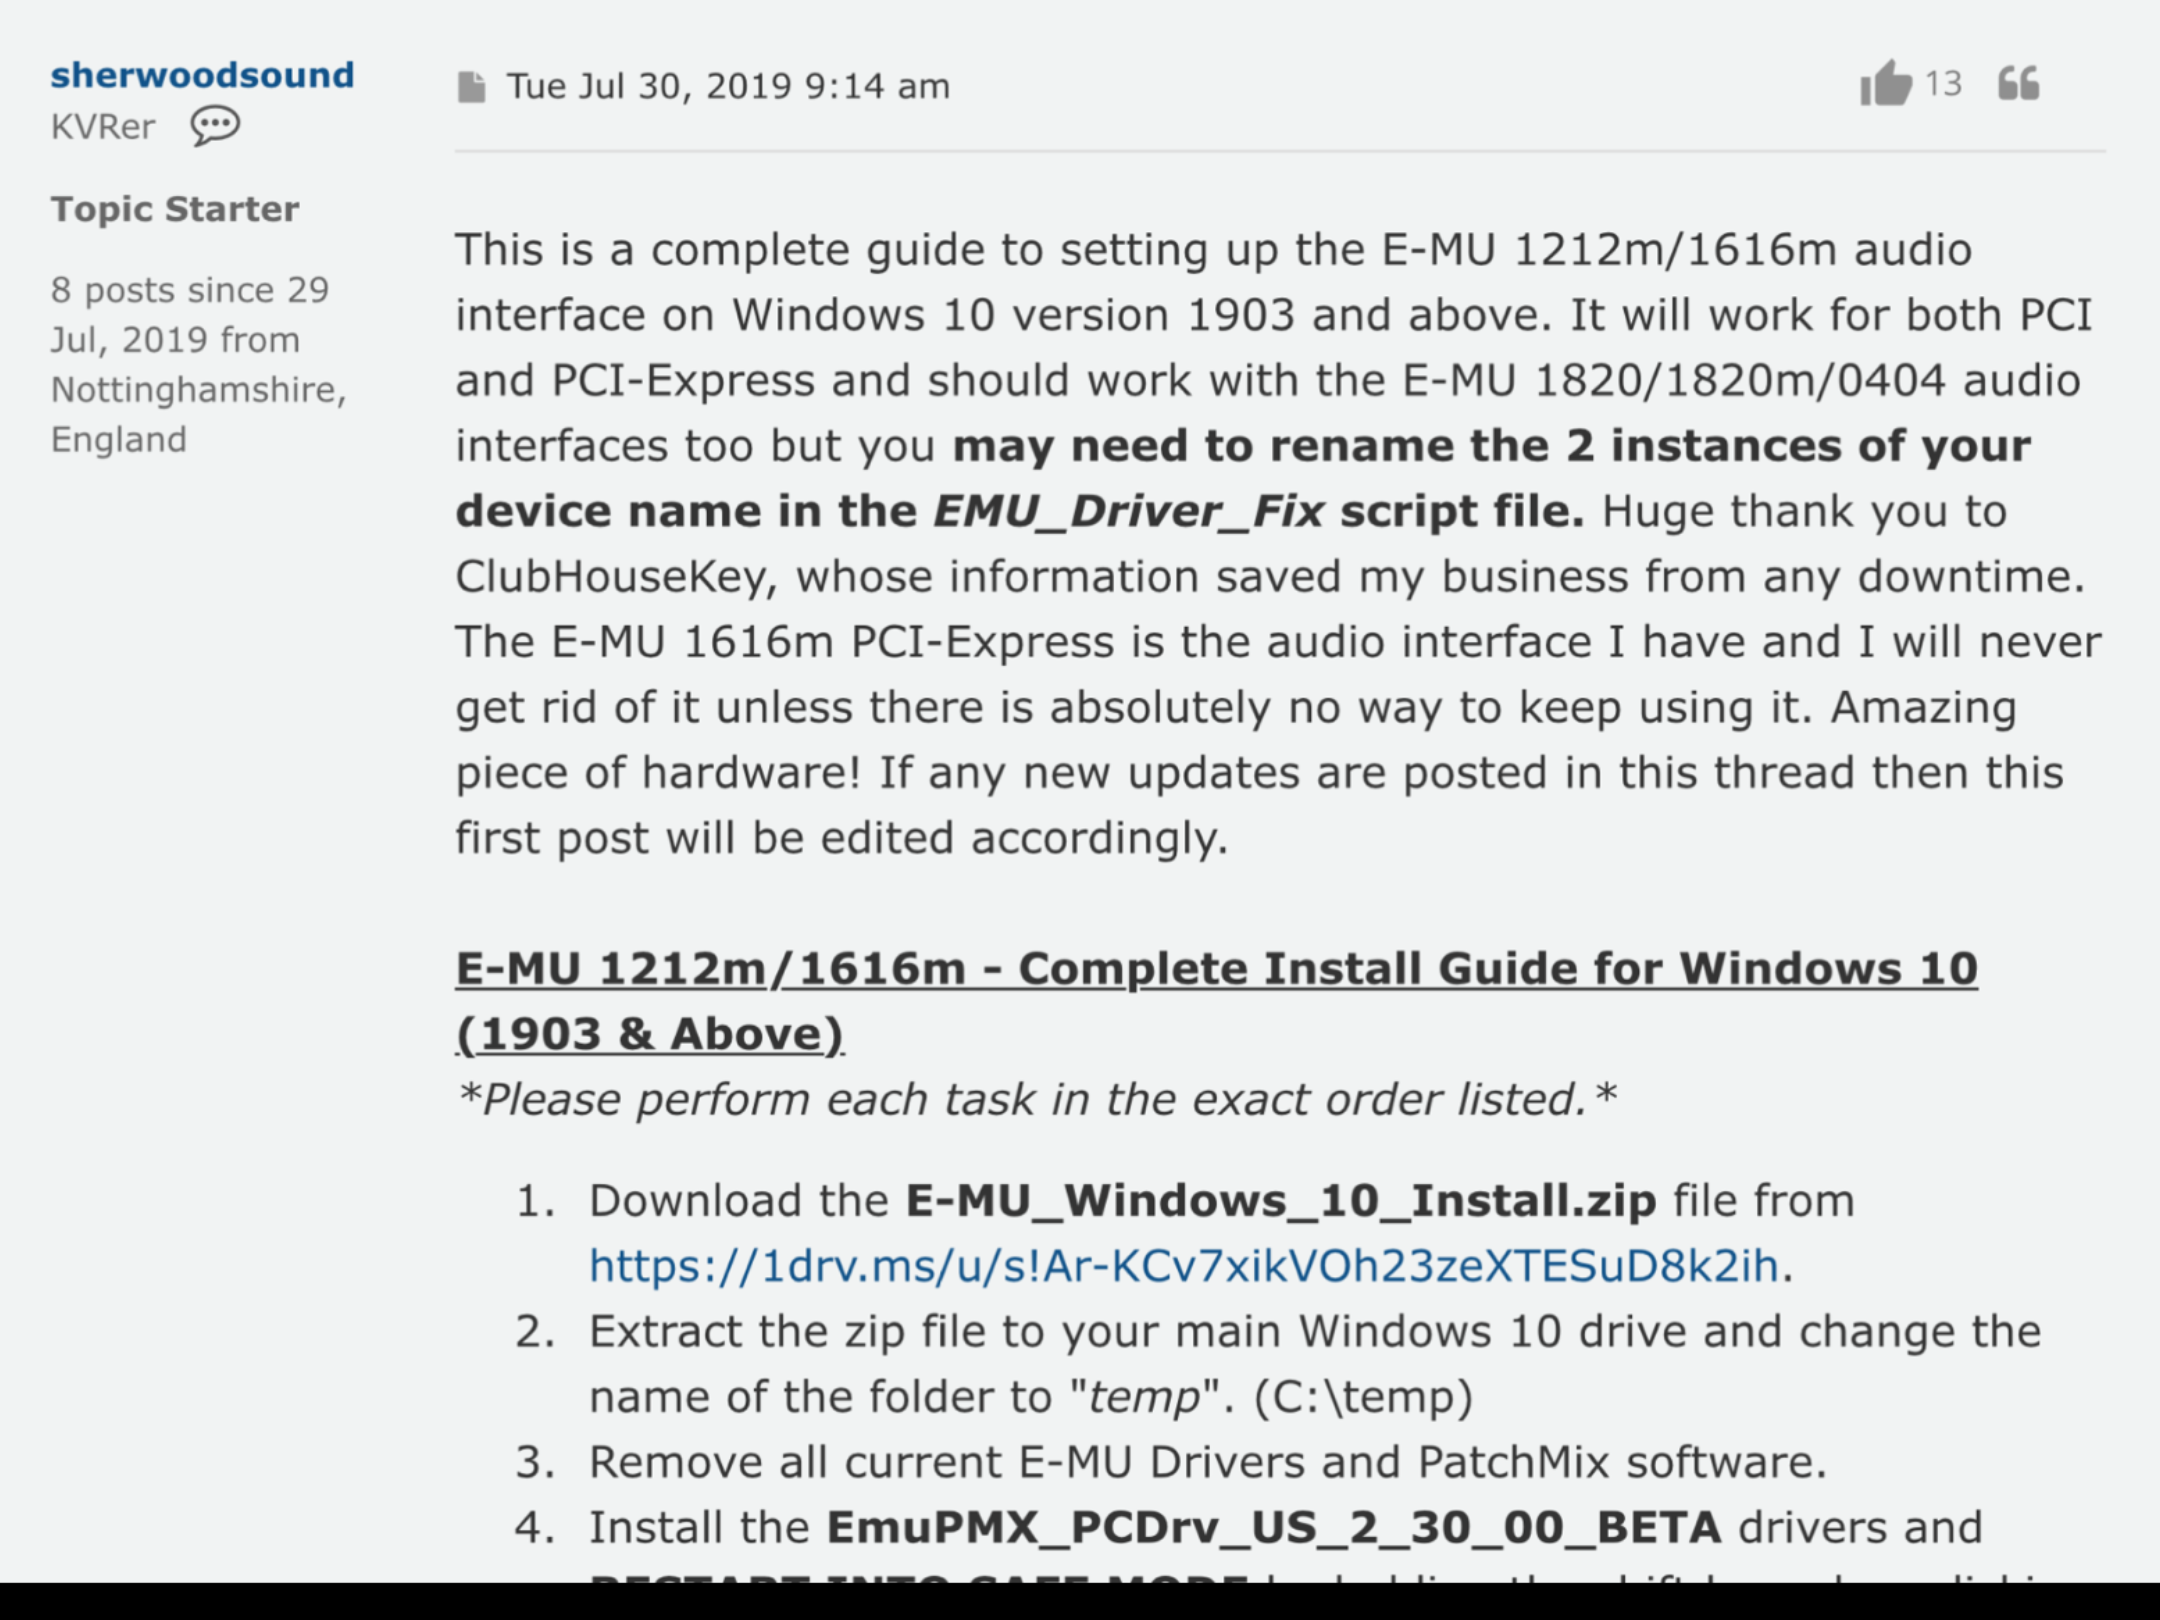This screenshot has width=2160, height=1620.
Task: Click the quote post icon
Action: (2018, 83)
